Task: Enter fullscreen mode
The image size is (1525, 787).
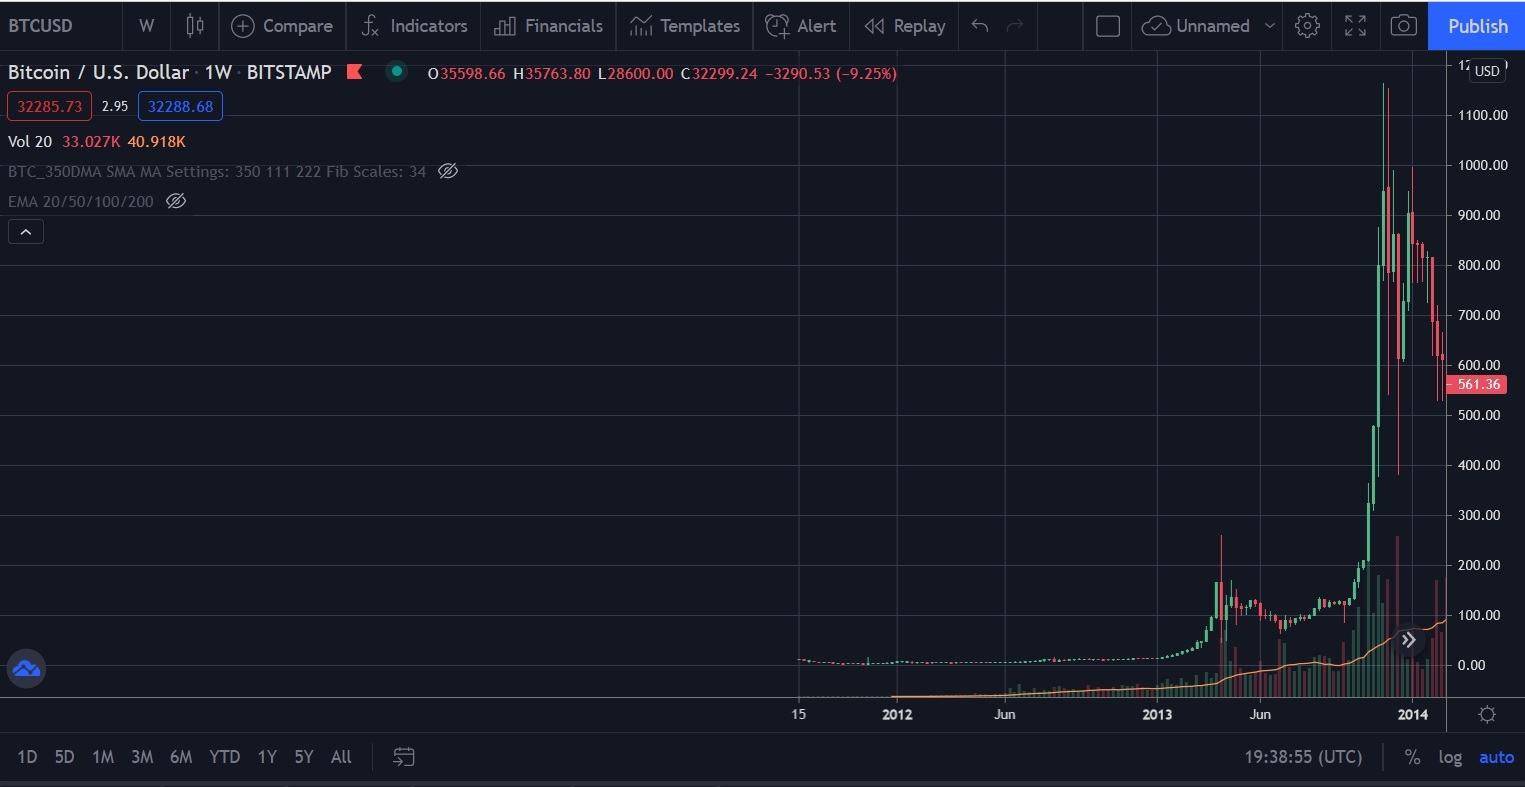Action: (x=1355, y=26)
